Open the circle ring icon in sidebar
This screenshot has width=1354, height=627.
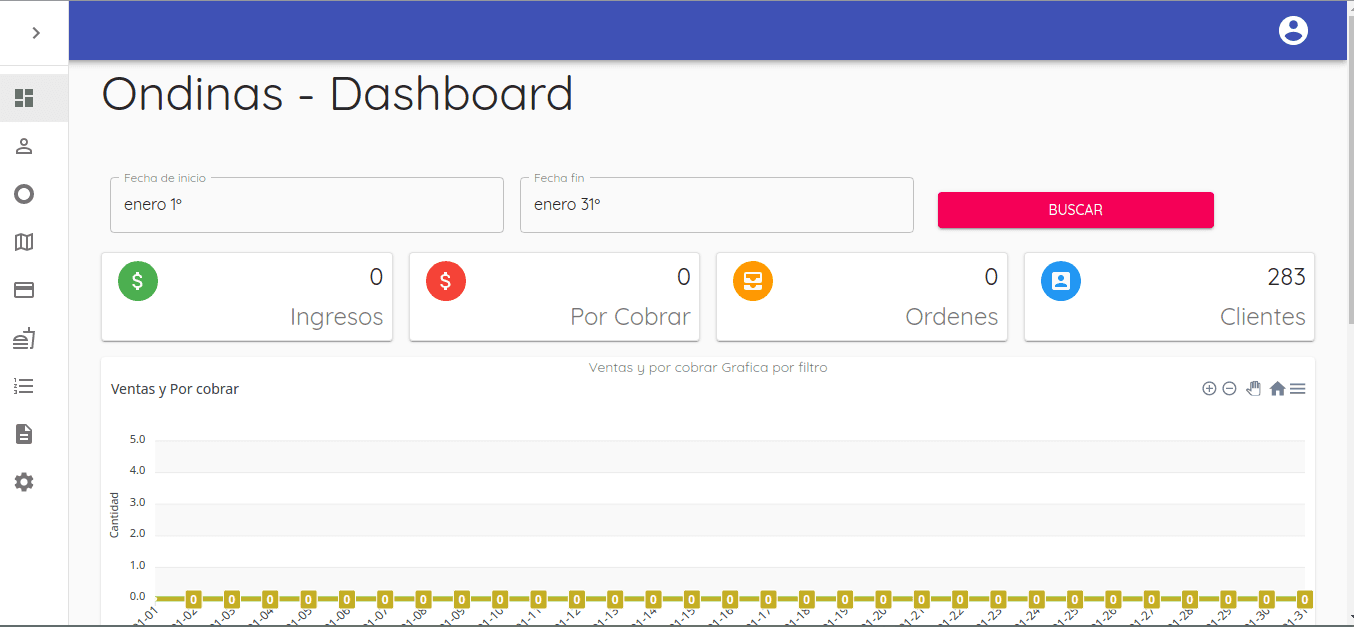click(x=24, y=194)
